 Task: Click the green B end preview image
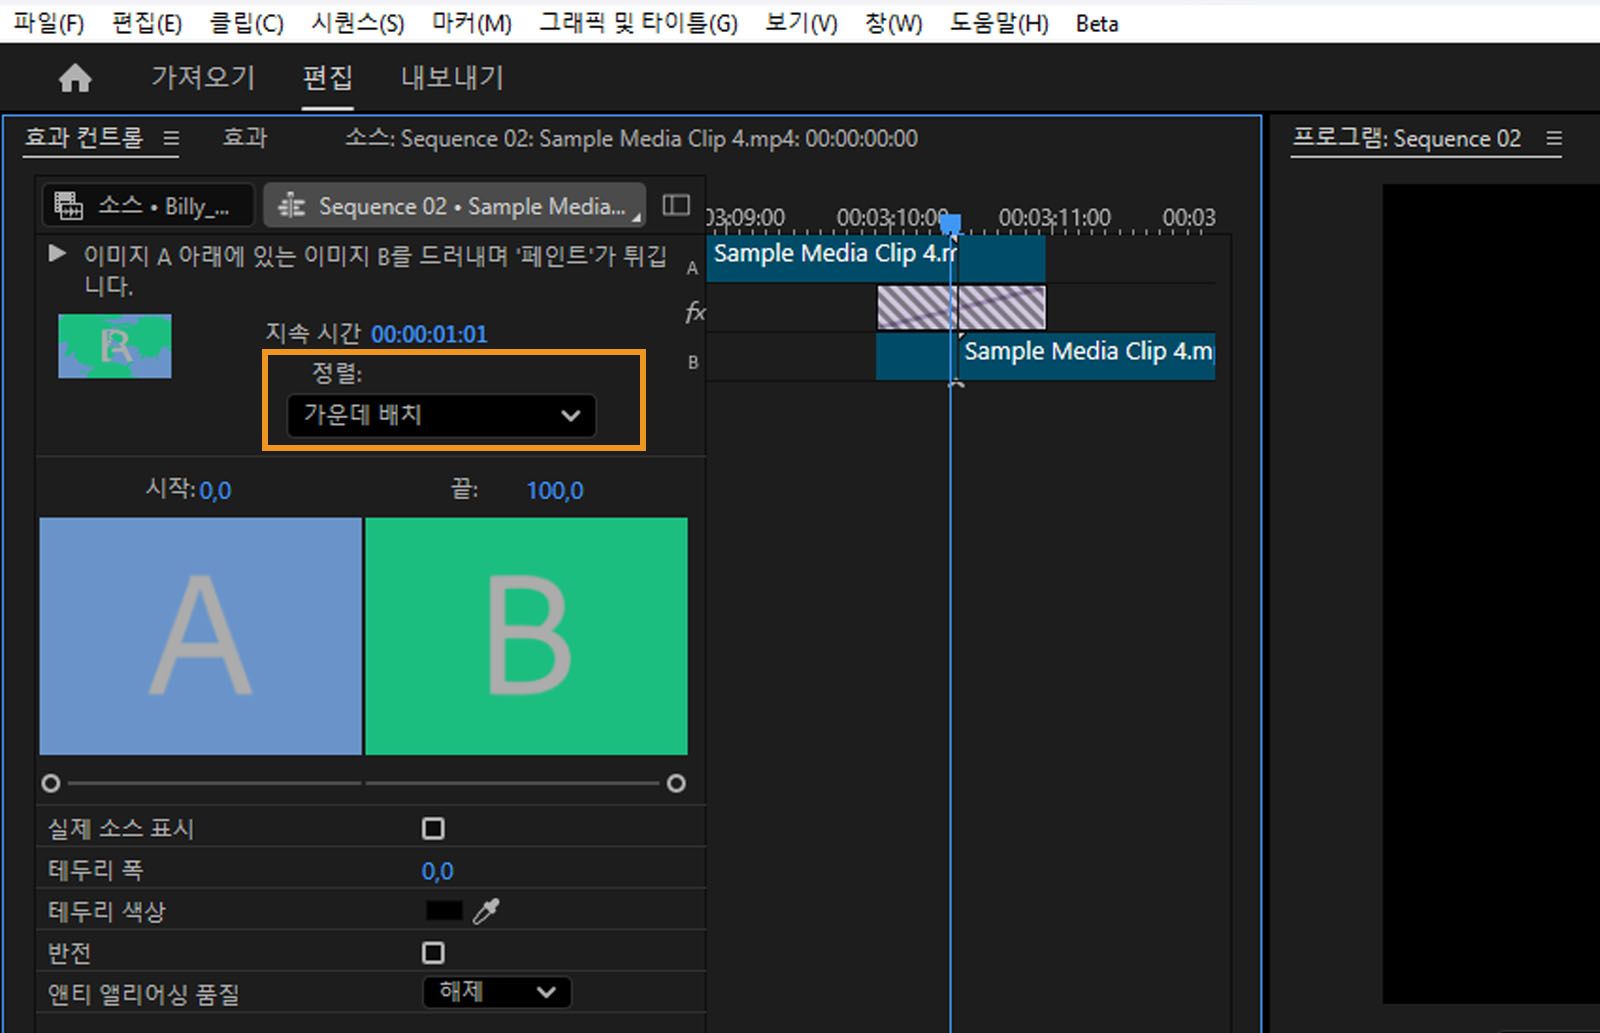pos(527,636)
